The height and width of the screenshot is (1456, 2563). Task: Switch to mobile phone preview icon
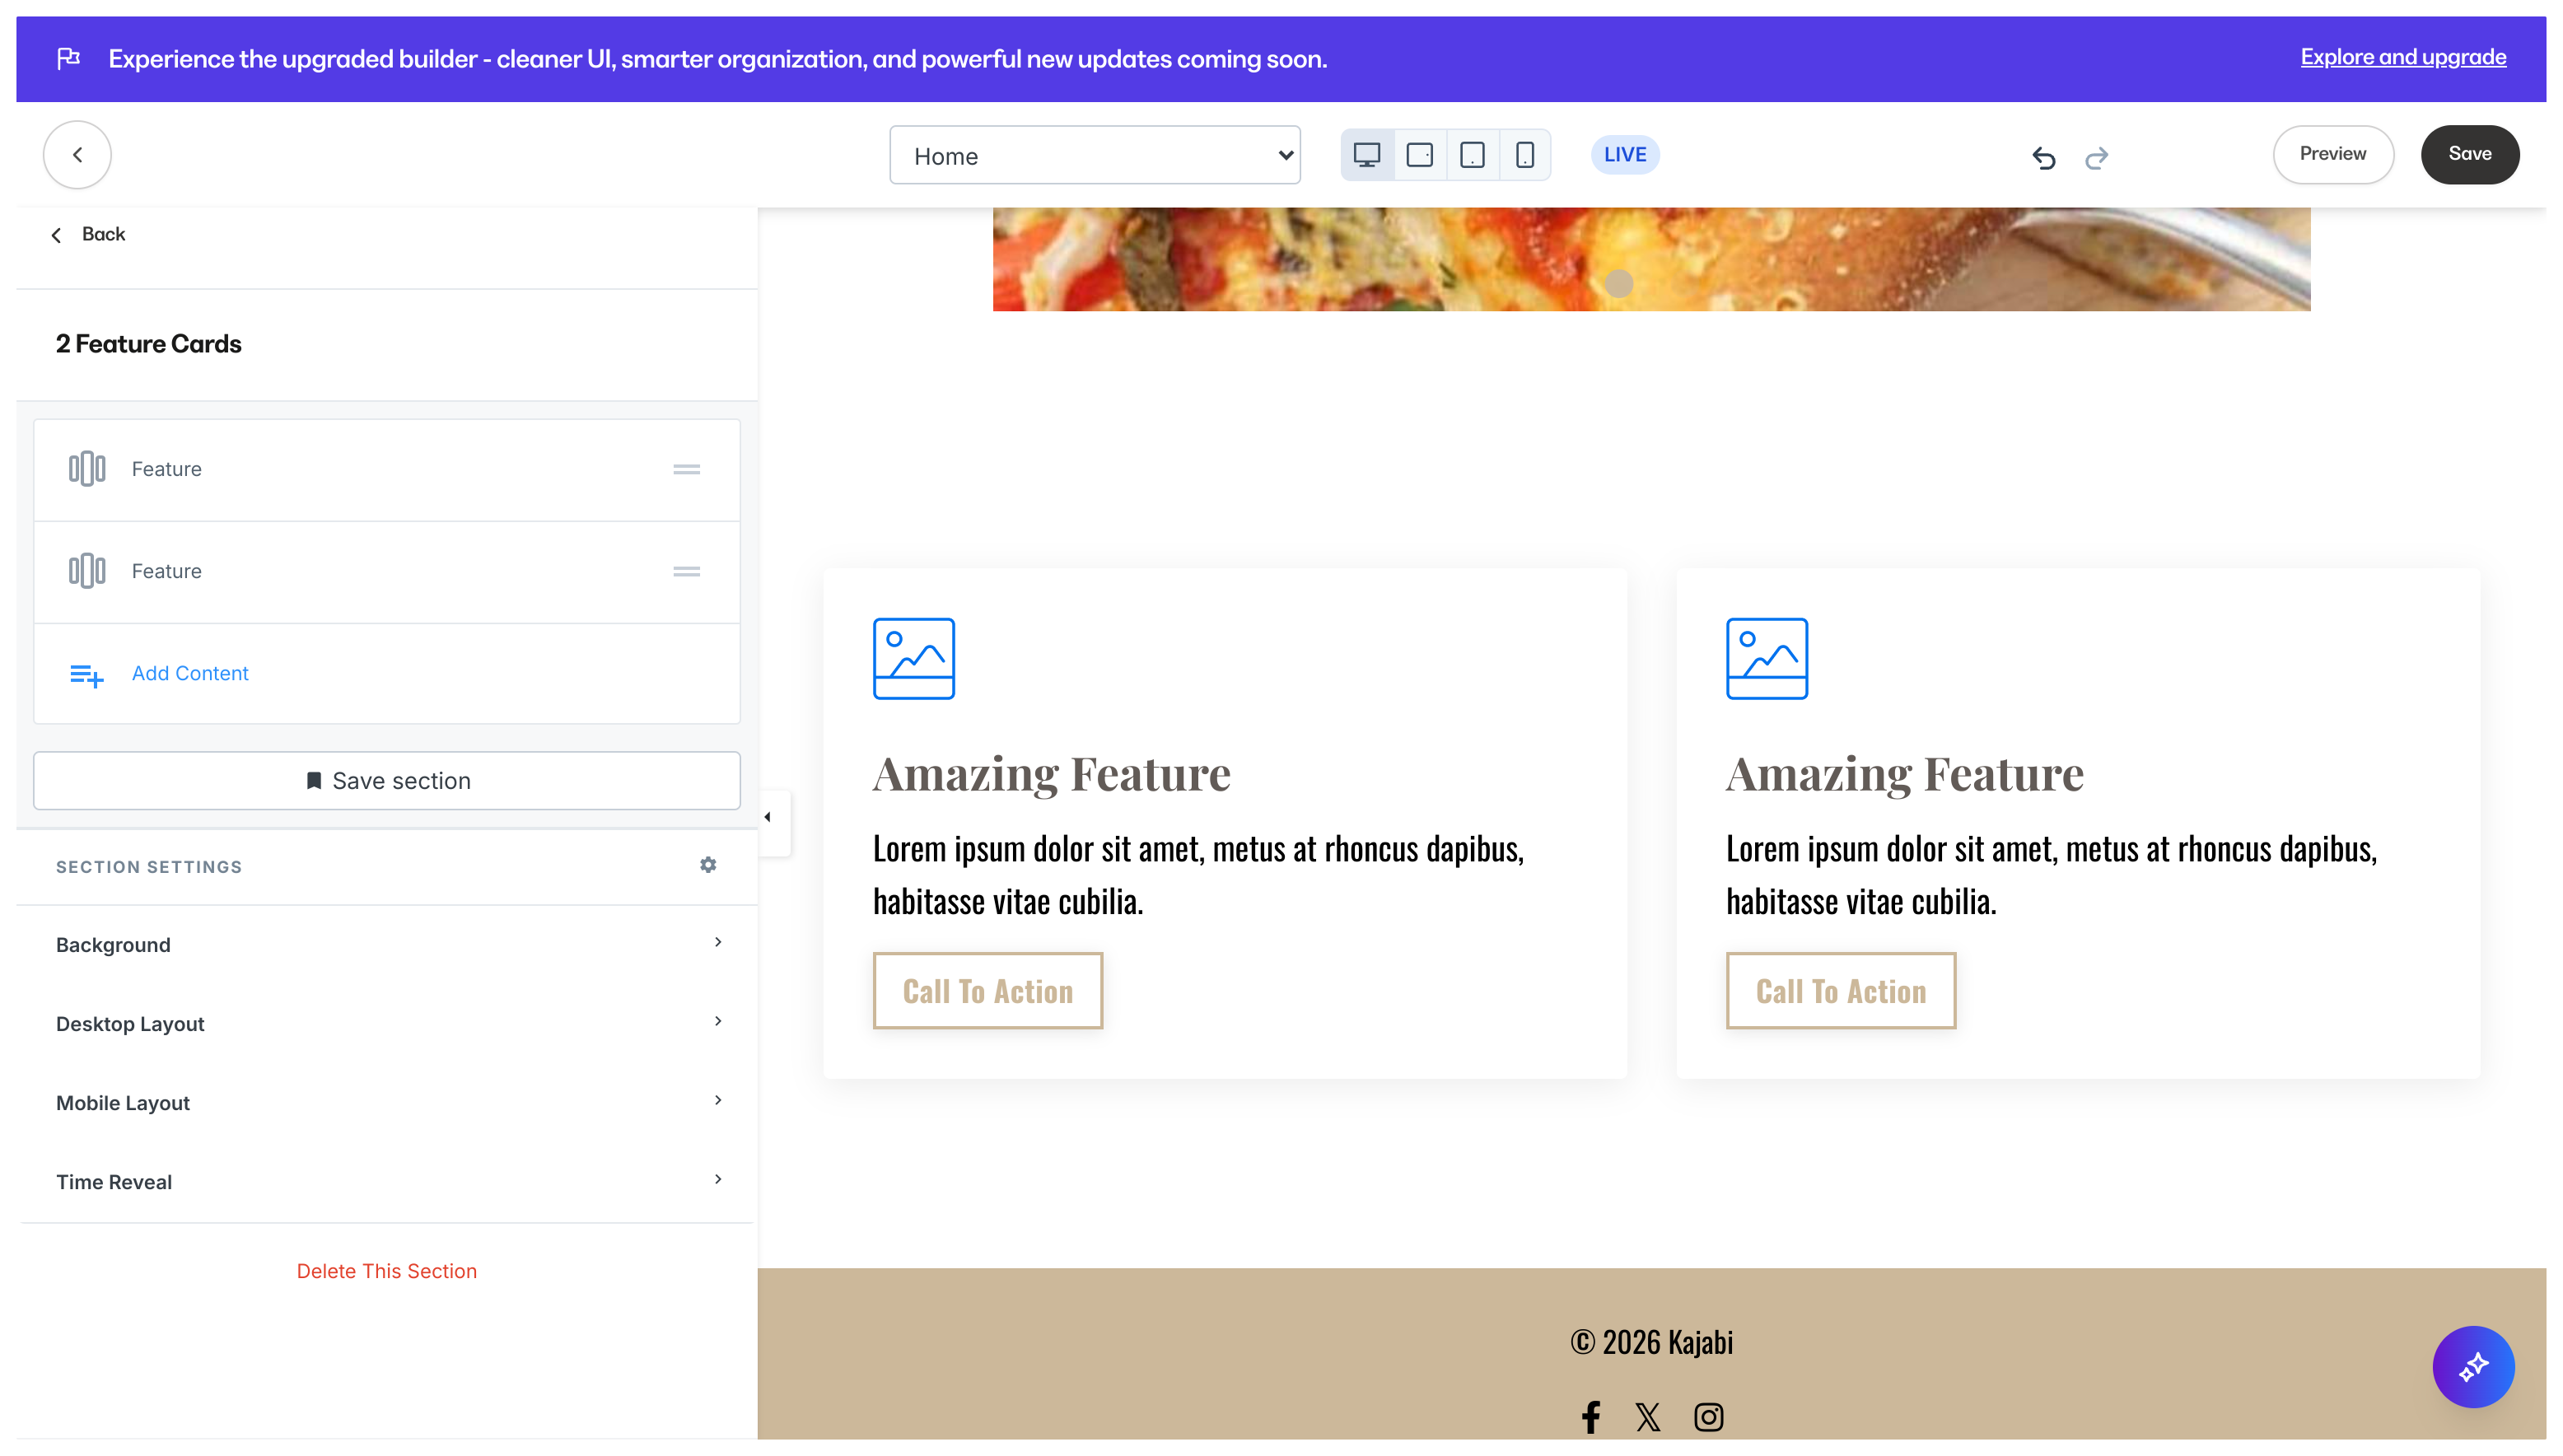(x=1524, y=155)
